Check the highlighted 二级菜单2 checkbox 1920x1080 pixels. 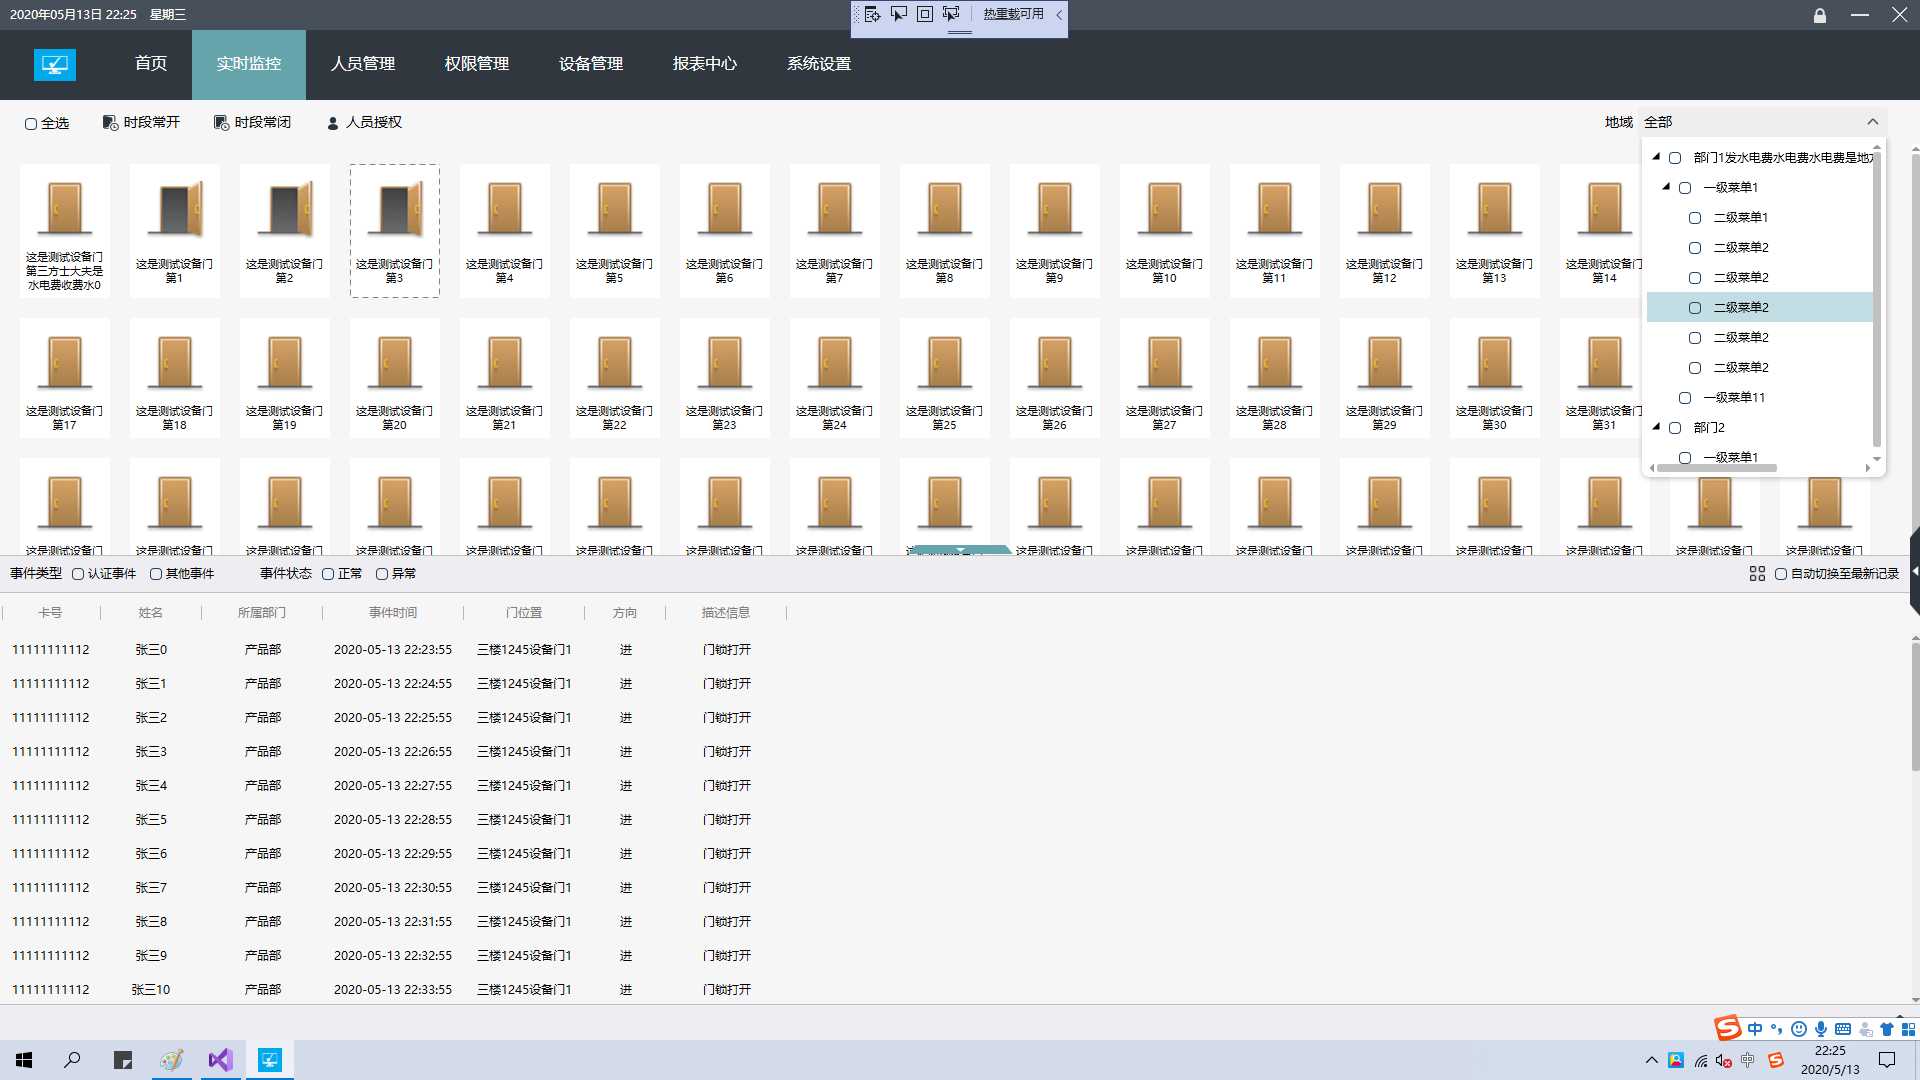[1695, 308]
